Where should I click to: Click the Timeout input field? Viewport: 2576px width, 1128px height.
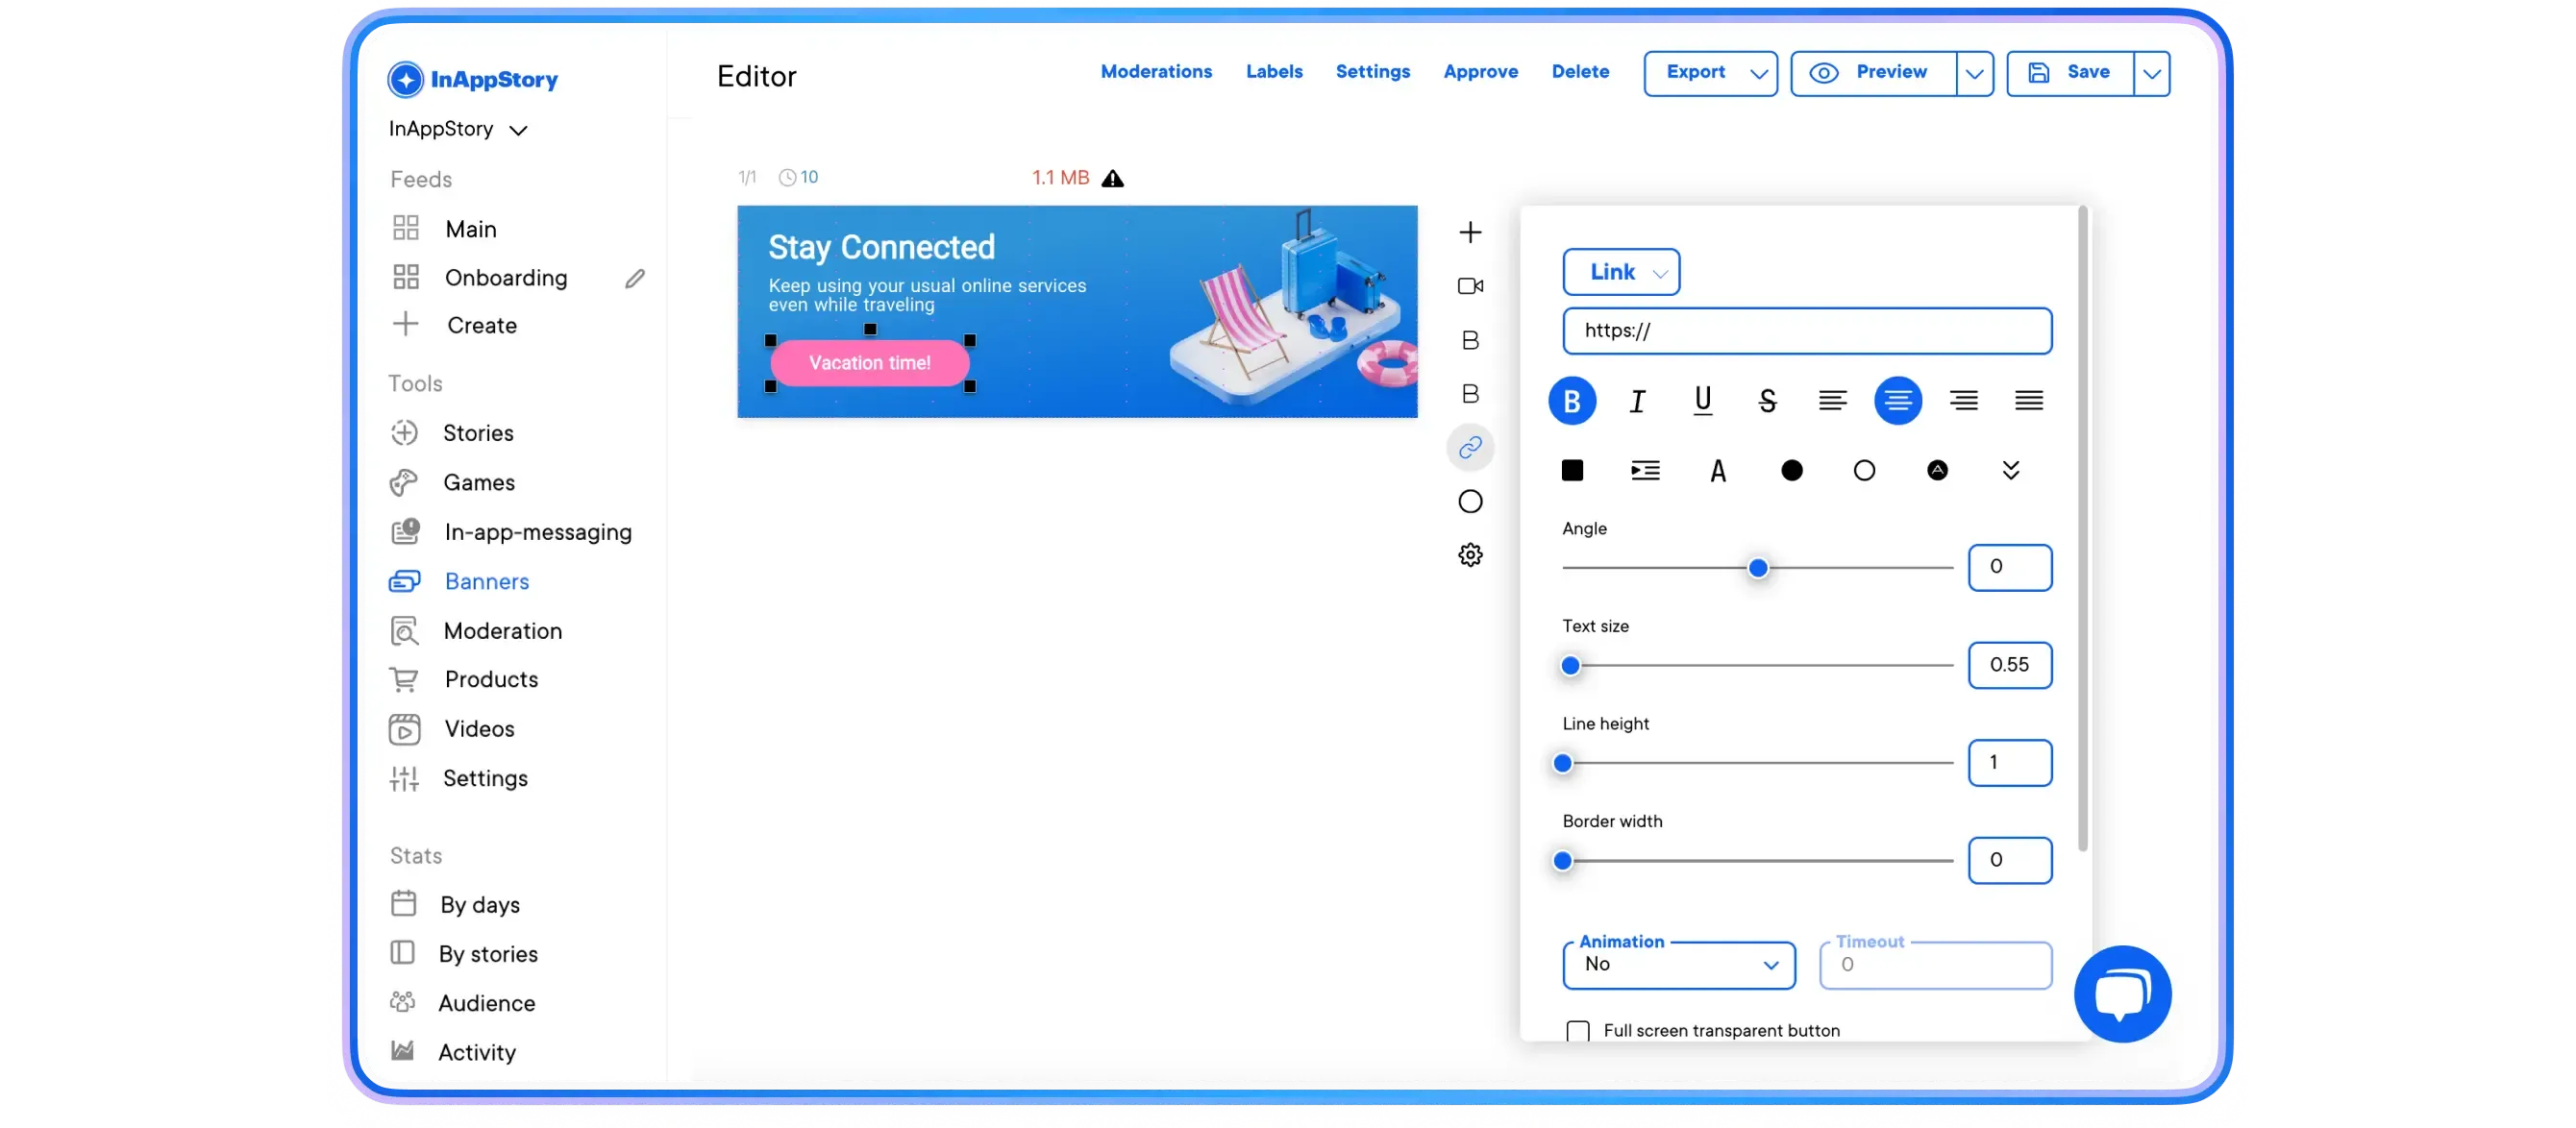click(1935, 965)
